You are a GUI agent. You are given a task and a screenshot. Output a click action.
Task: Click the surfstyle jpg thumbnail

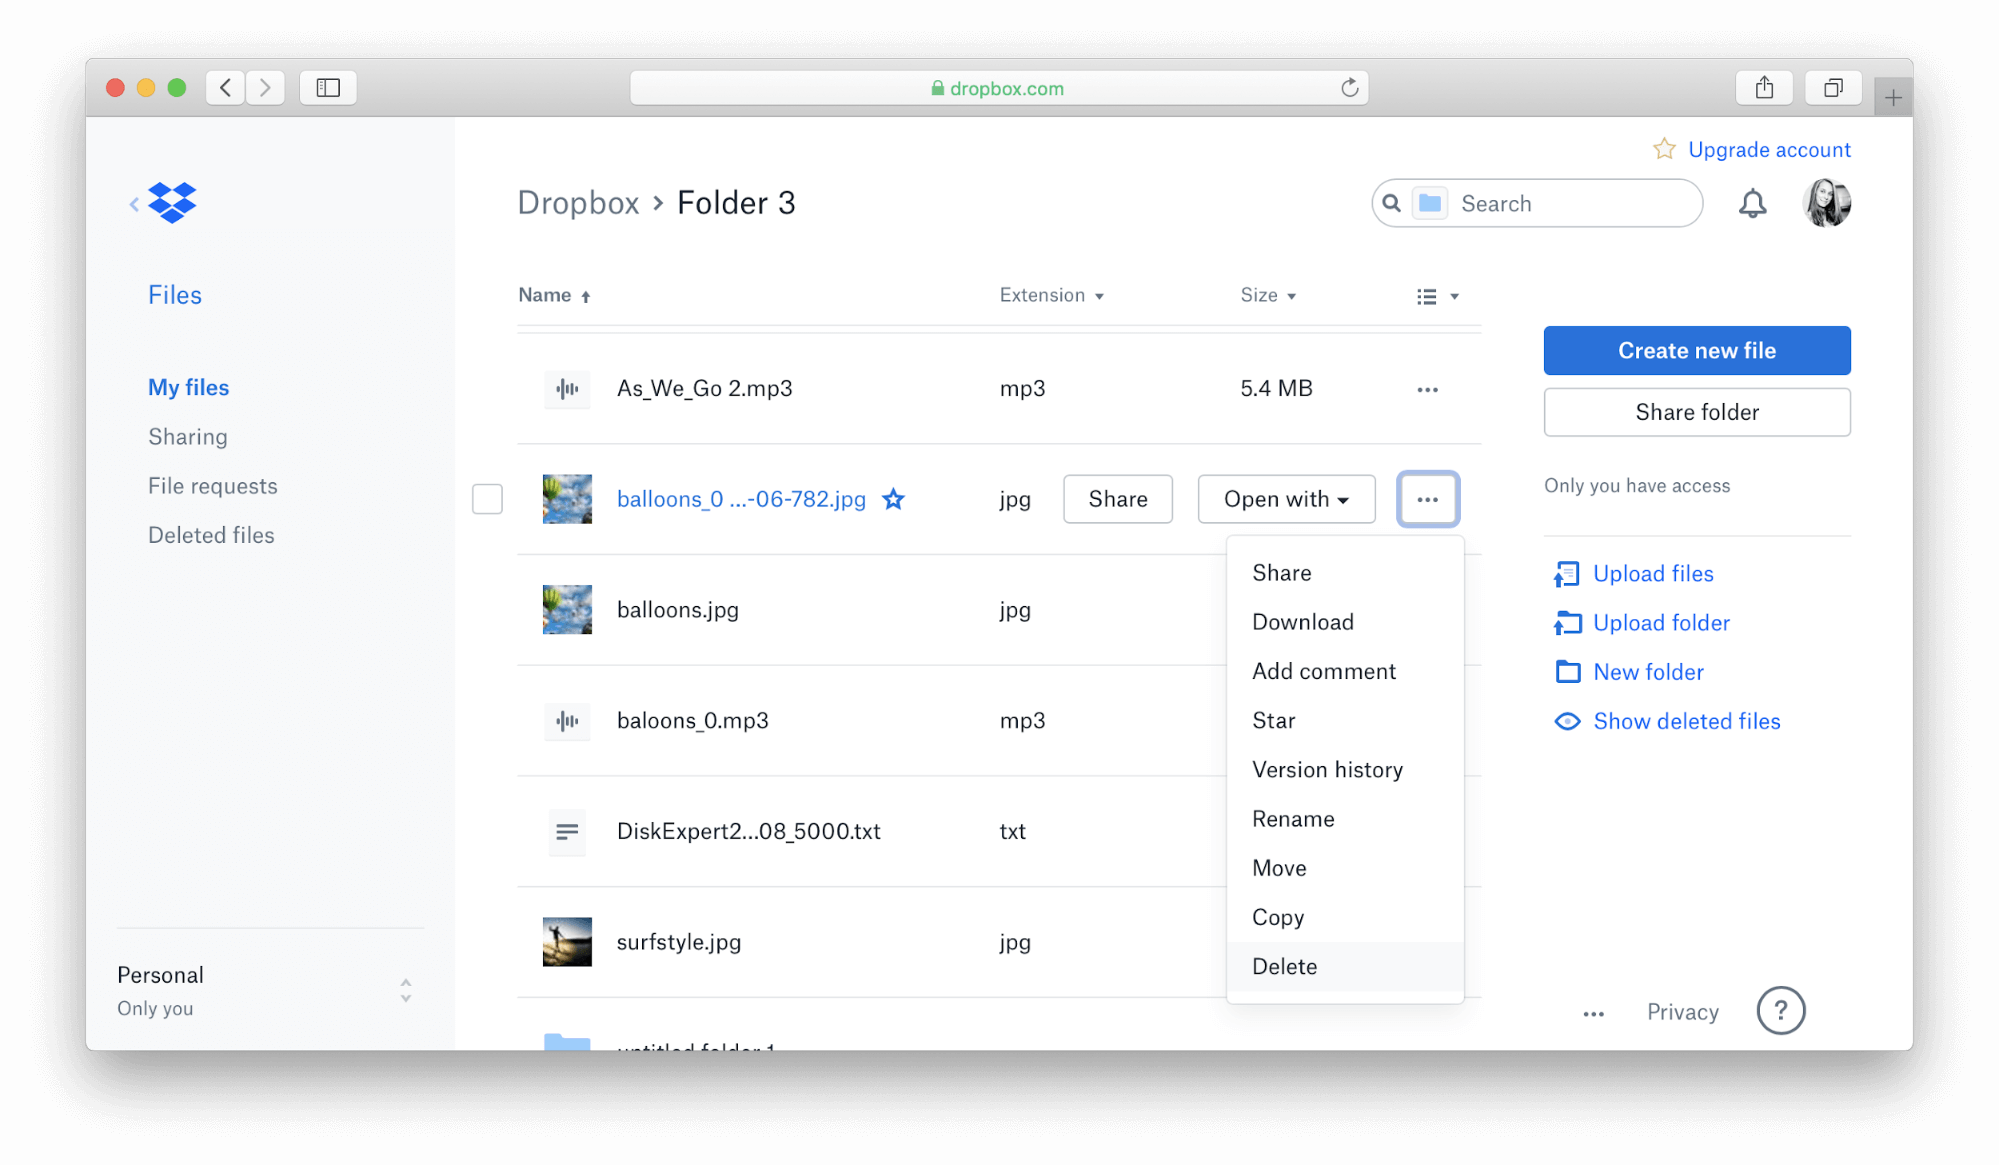coord(566,942)
